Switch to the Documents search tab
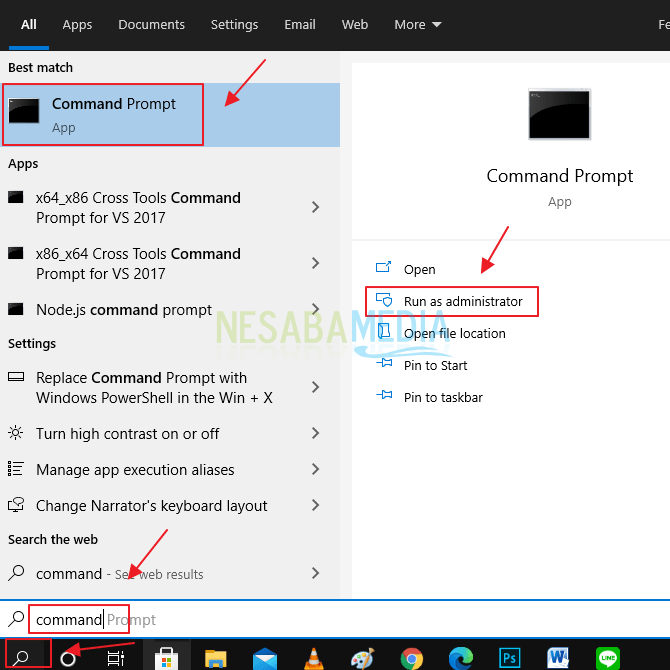 click(151, 24)
